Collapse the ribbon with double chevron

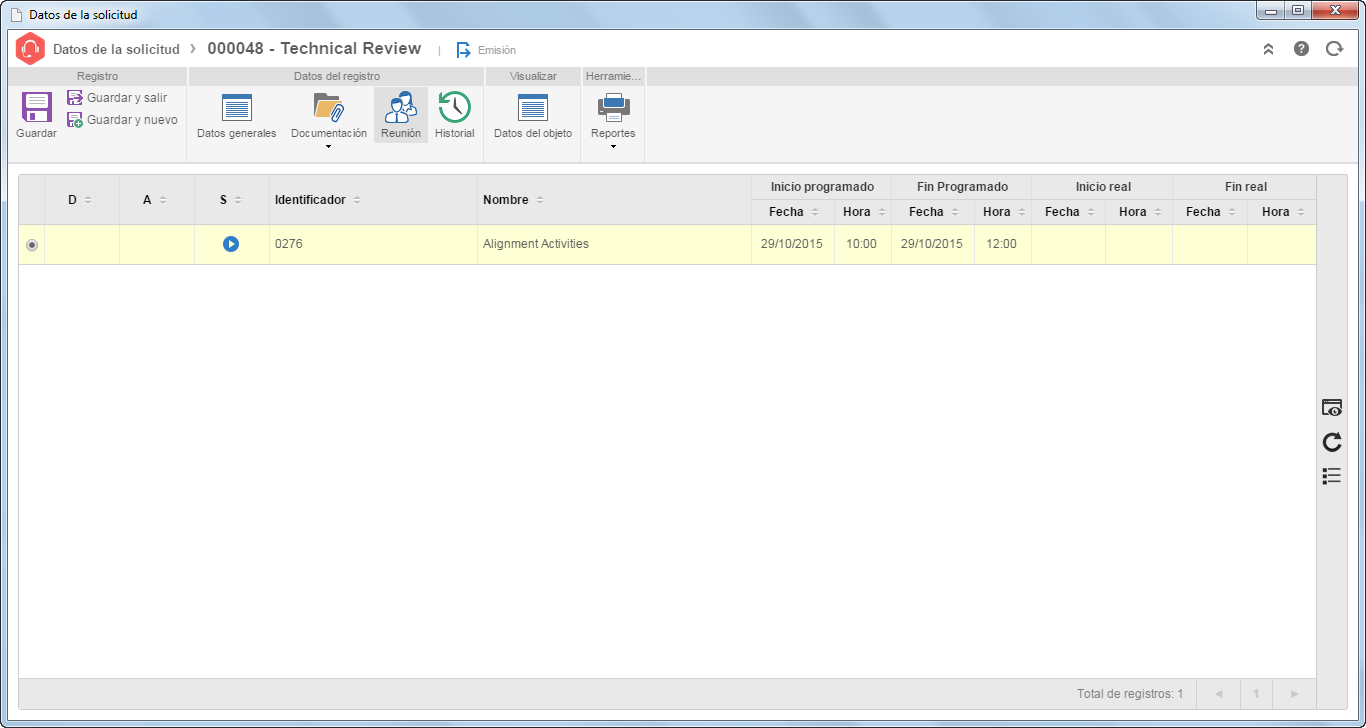pyautogui.click(x=1268, y=48)
